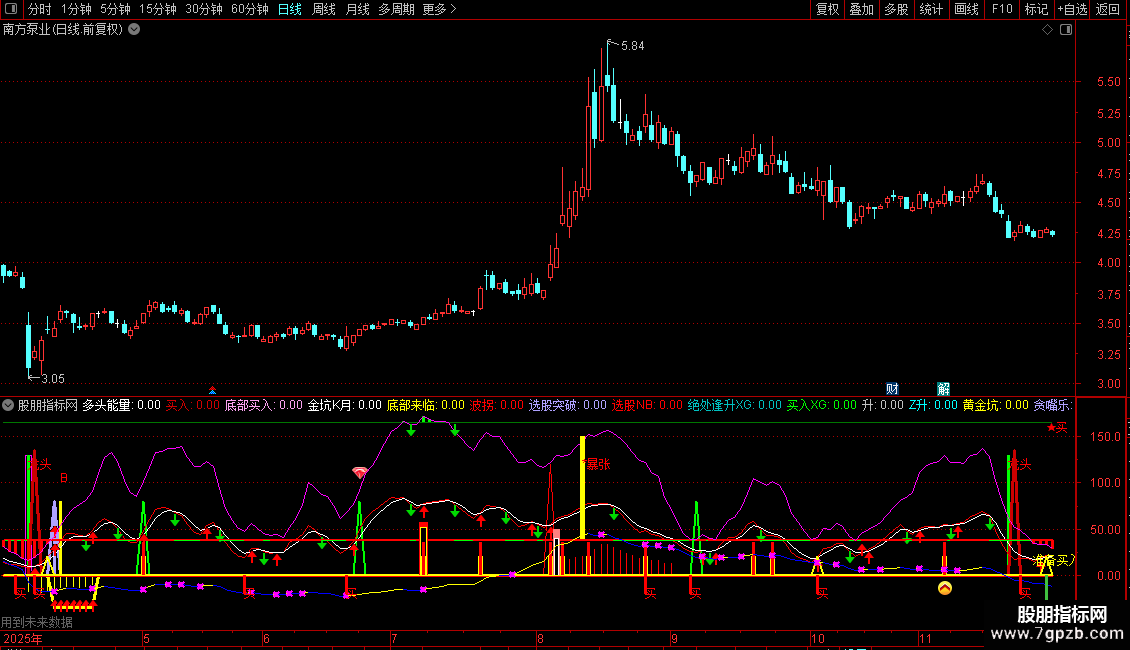
Task: Click the 5.84 high price label
Action: (632, 46)
